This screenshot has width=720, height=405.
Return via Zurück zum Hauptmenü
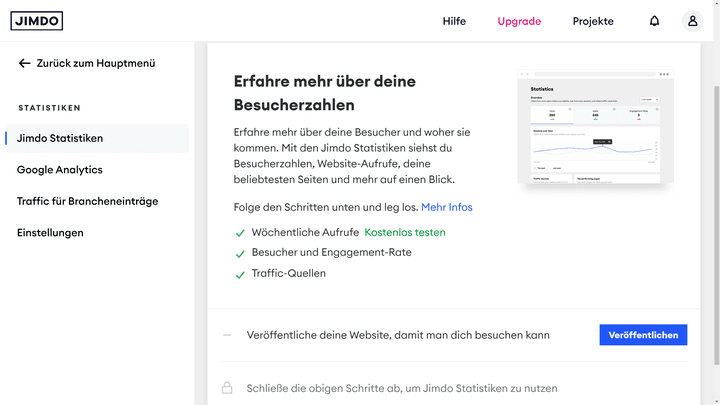coord(96,63)
